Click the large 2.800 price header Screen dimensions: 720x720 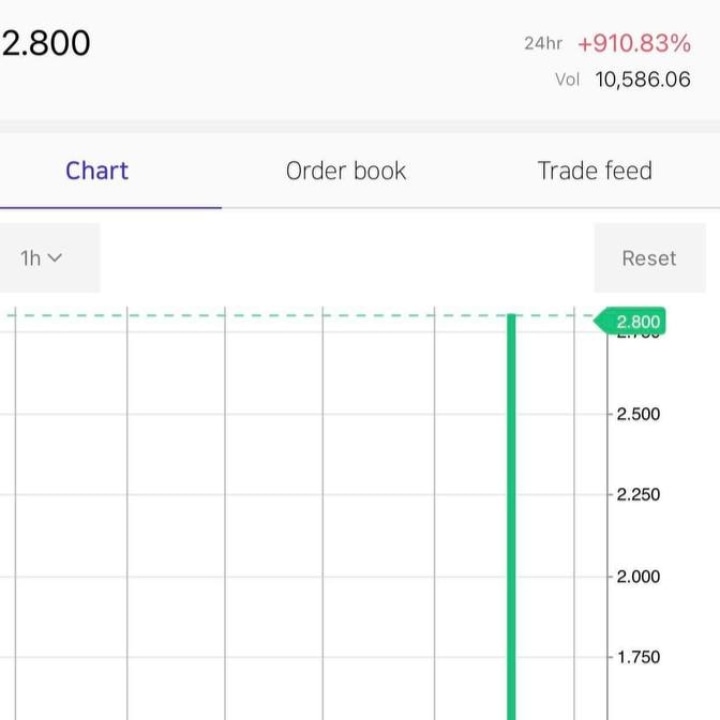coord(46,43)
